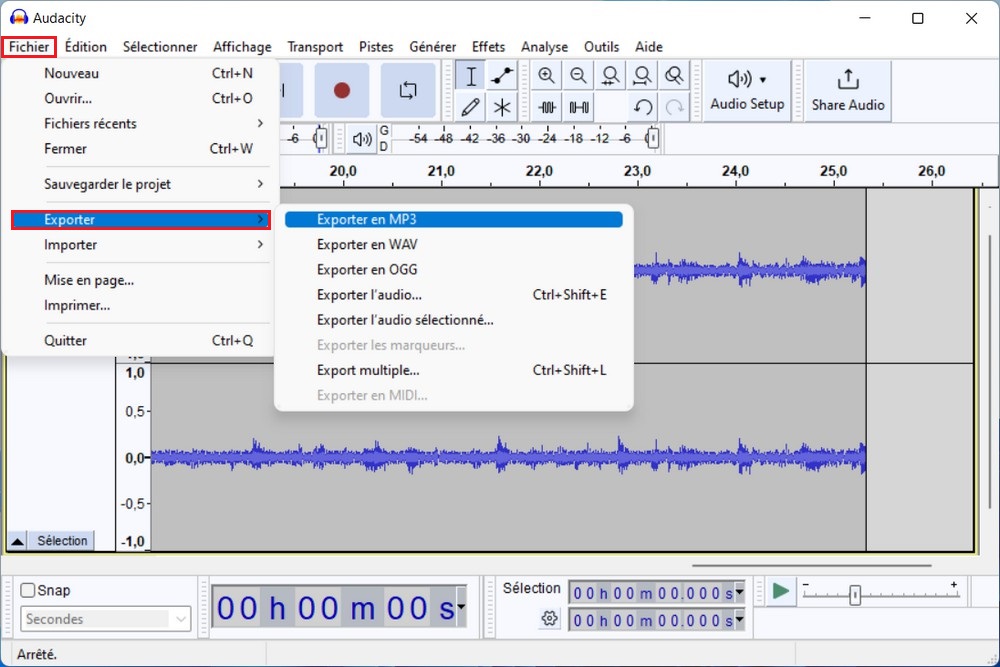Click Quitter menu entry
This screenshot has height=667, width=1000.
142,340
